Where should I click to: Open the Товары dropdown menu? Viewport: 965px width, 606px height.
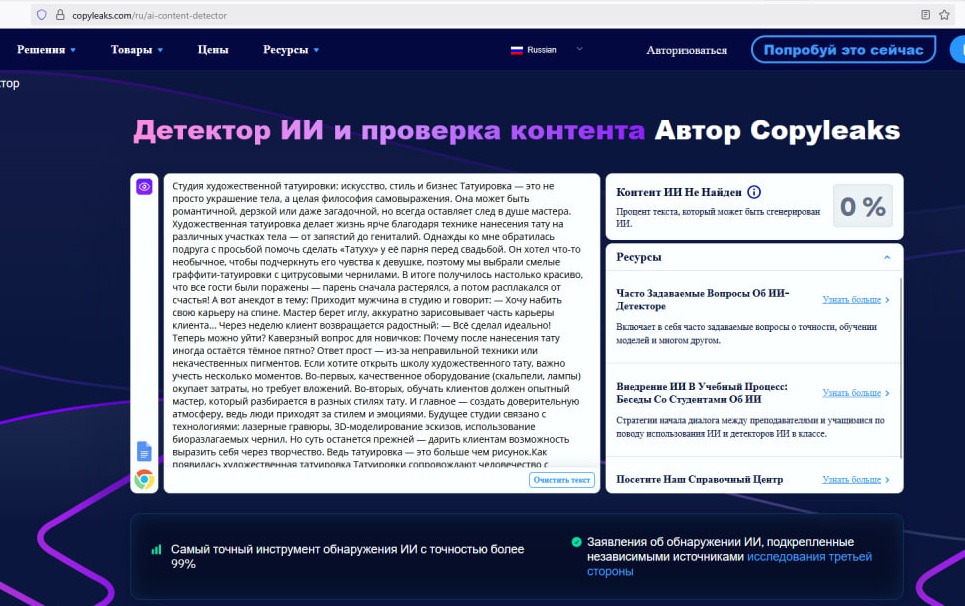[137, 50]
